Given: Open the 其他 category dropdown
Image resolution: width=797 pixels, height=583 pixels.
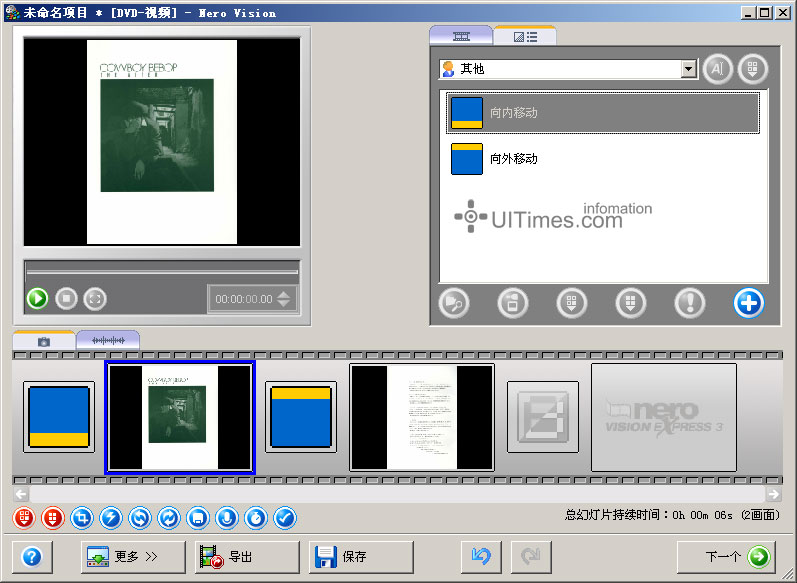Looking at the screenshot, I should point(568,69).
